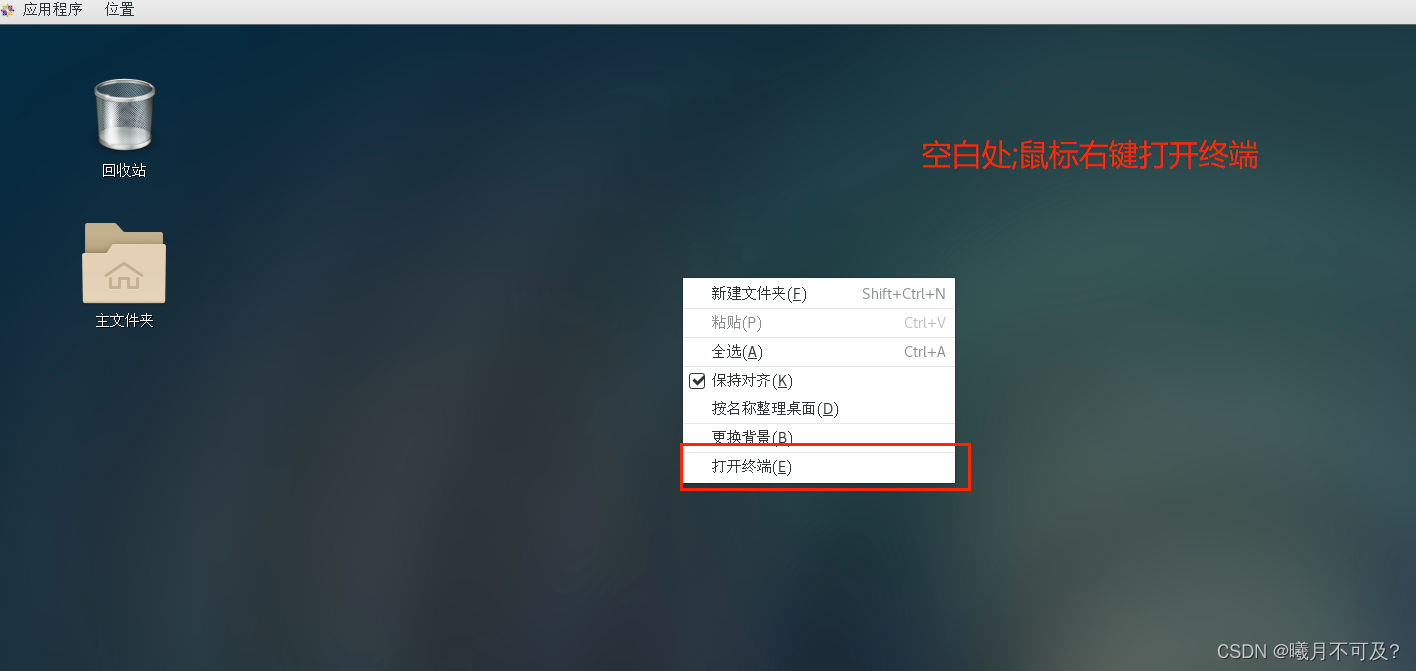Click the Recycle Bin (回收站) trash can icon
Viewport: 1416px width, 671px height.
coord(124,115)
